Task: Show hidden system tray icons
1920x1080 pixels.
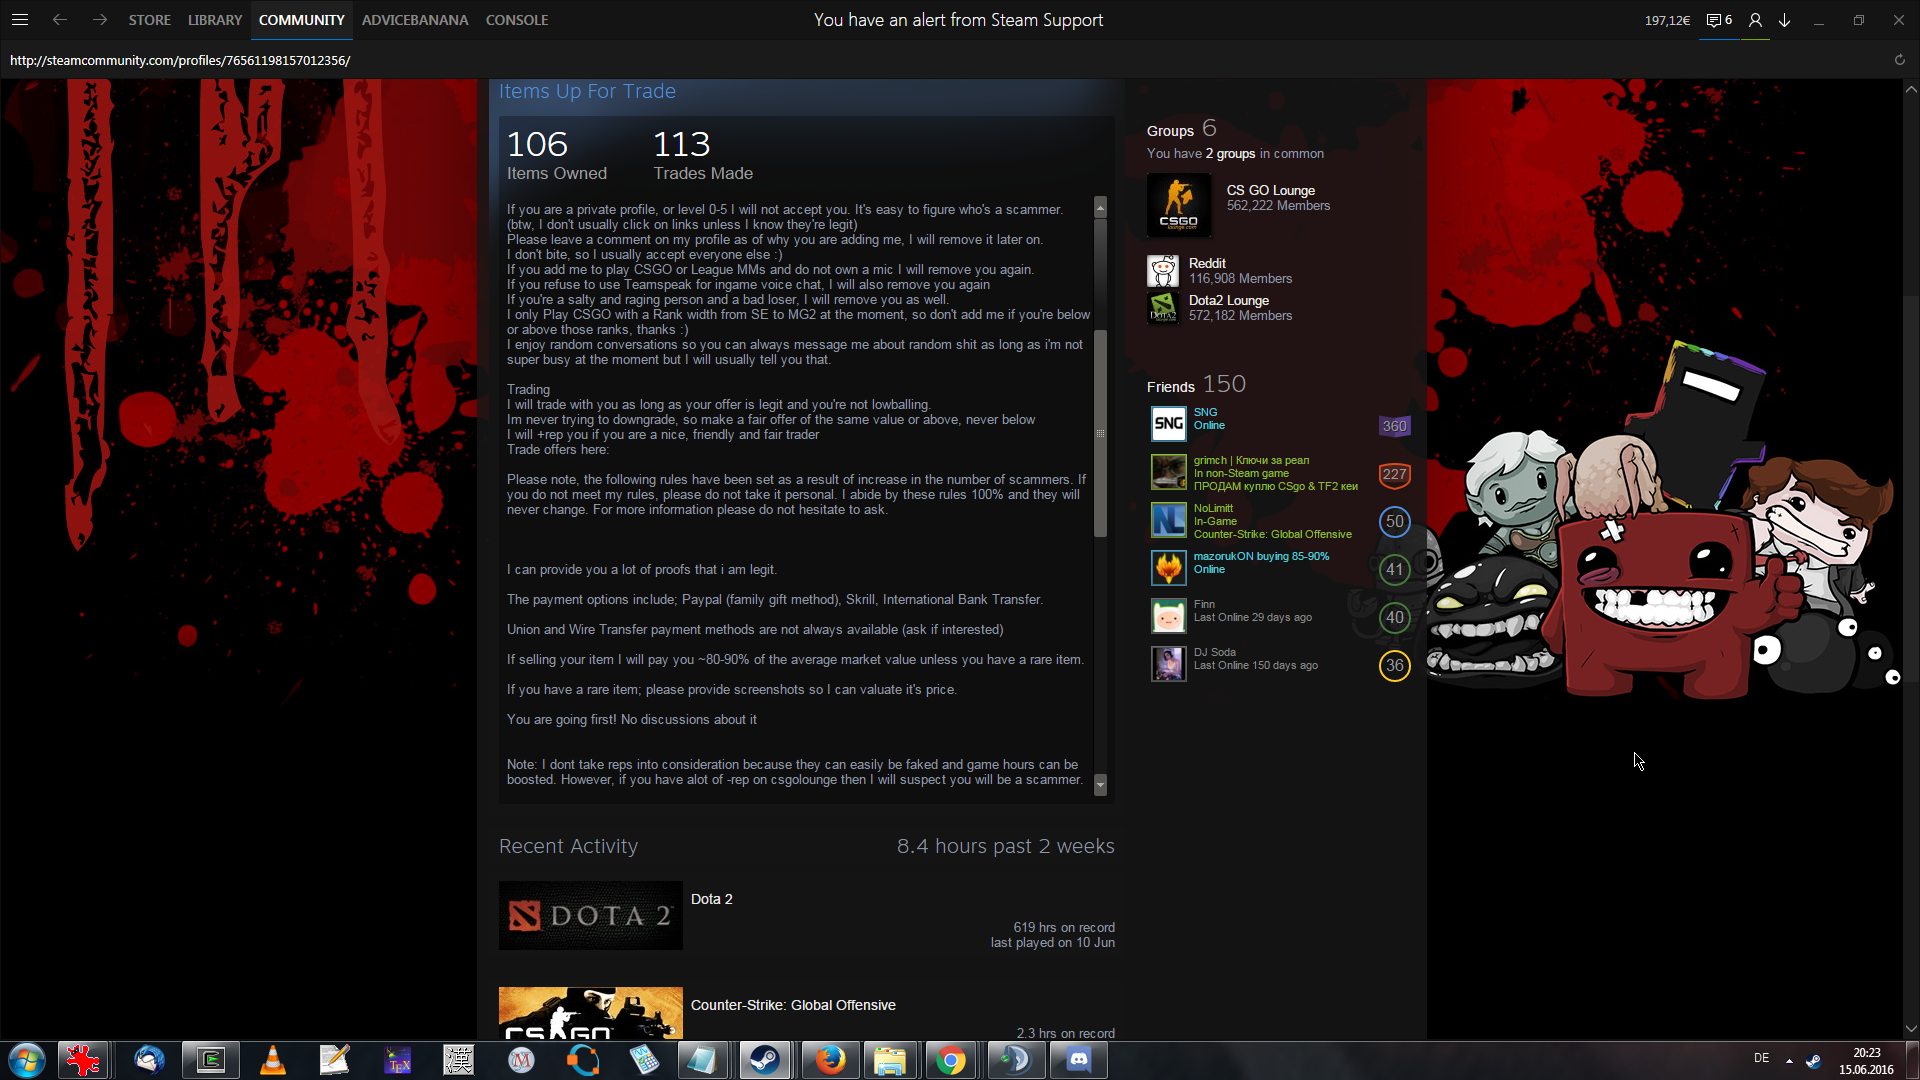Action: click(1789, 1060)
